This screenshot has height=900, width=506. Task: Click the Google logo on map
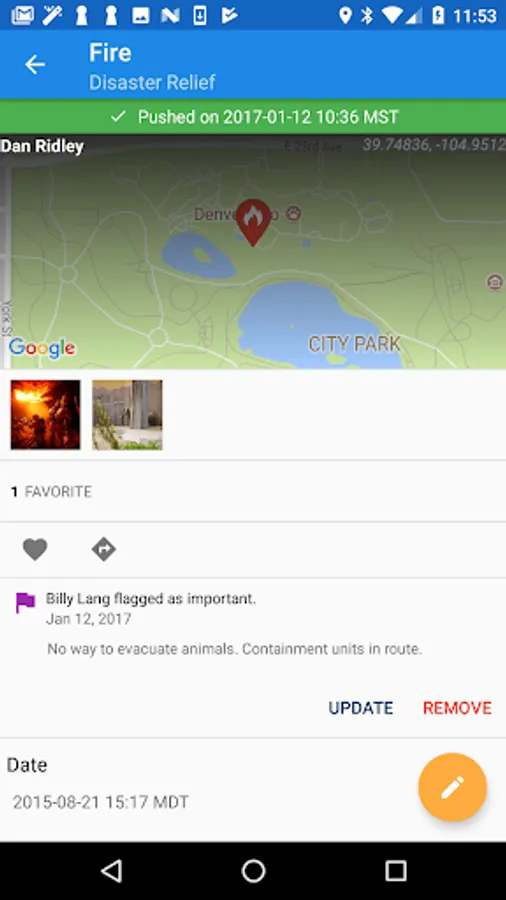42,347
